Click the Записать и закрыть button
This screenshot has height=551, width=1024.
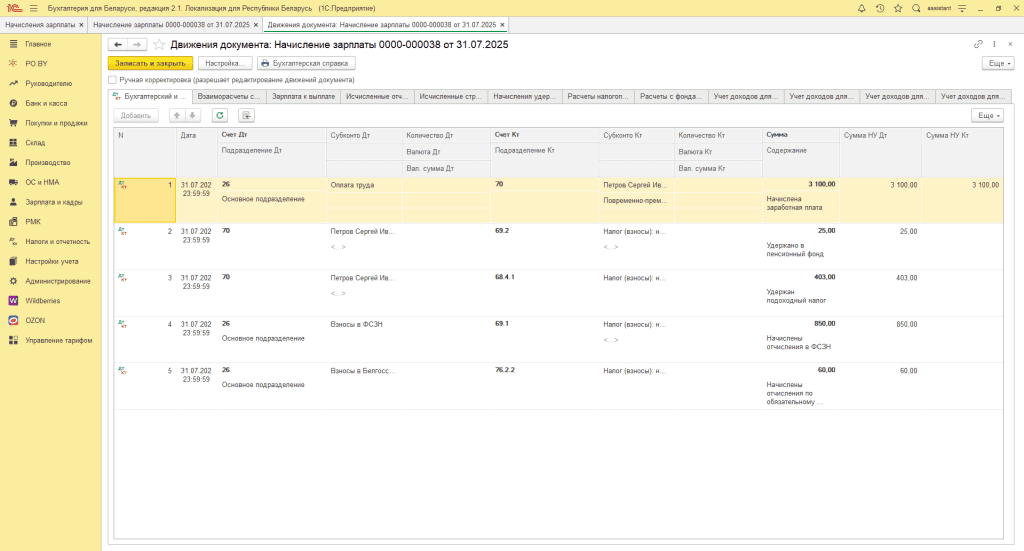(x=150, y=63)
